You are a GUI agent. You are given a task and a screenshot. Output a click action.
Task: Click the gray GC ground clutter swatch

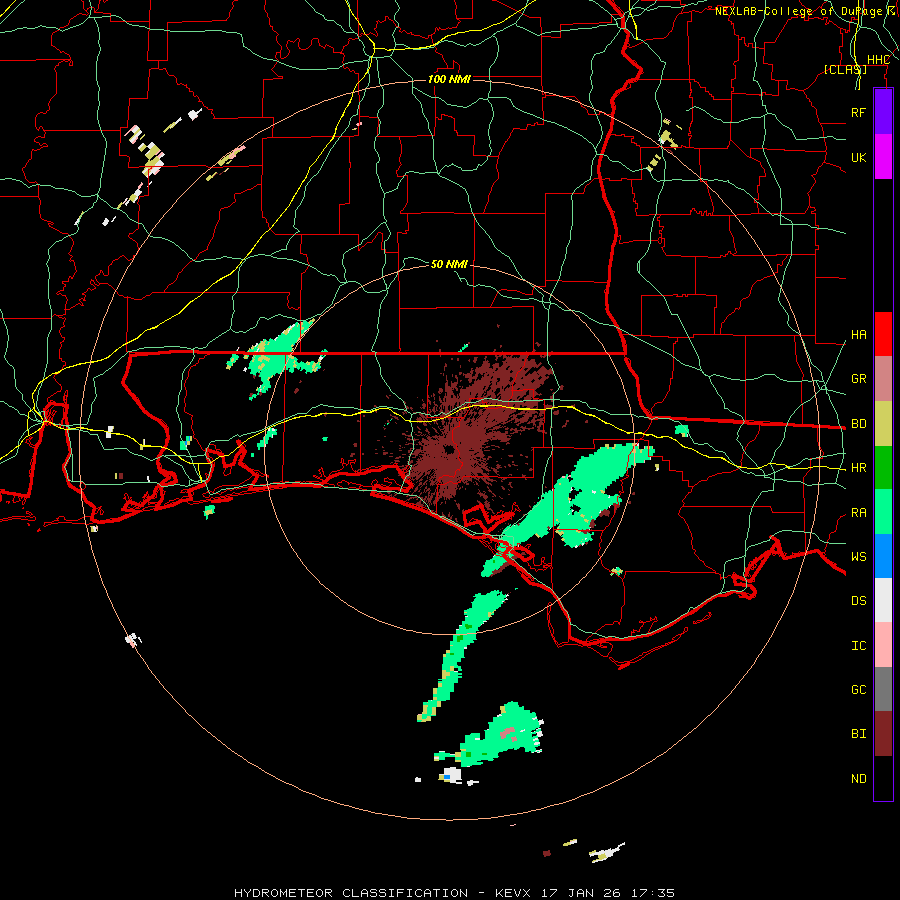coord(883,689)
